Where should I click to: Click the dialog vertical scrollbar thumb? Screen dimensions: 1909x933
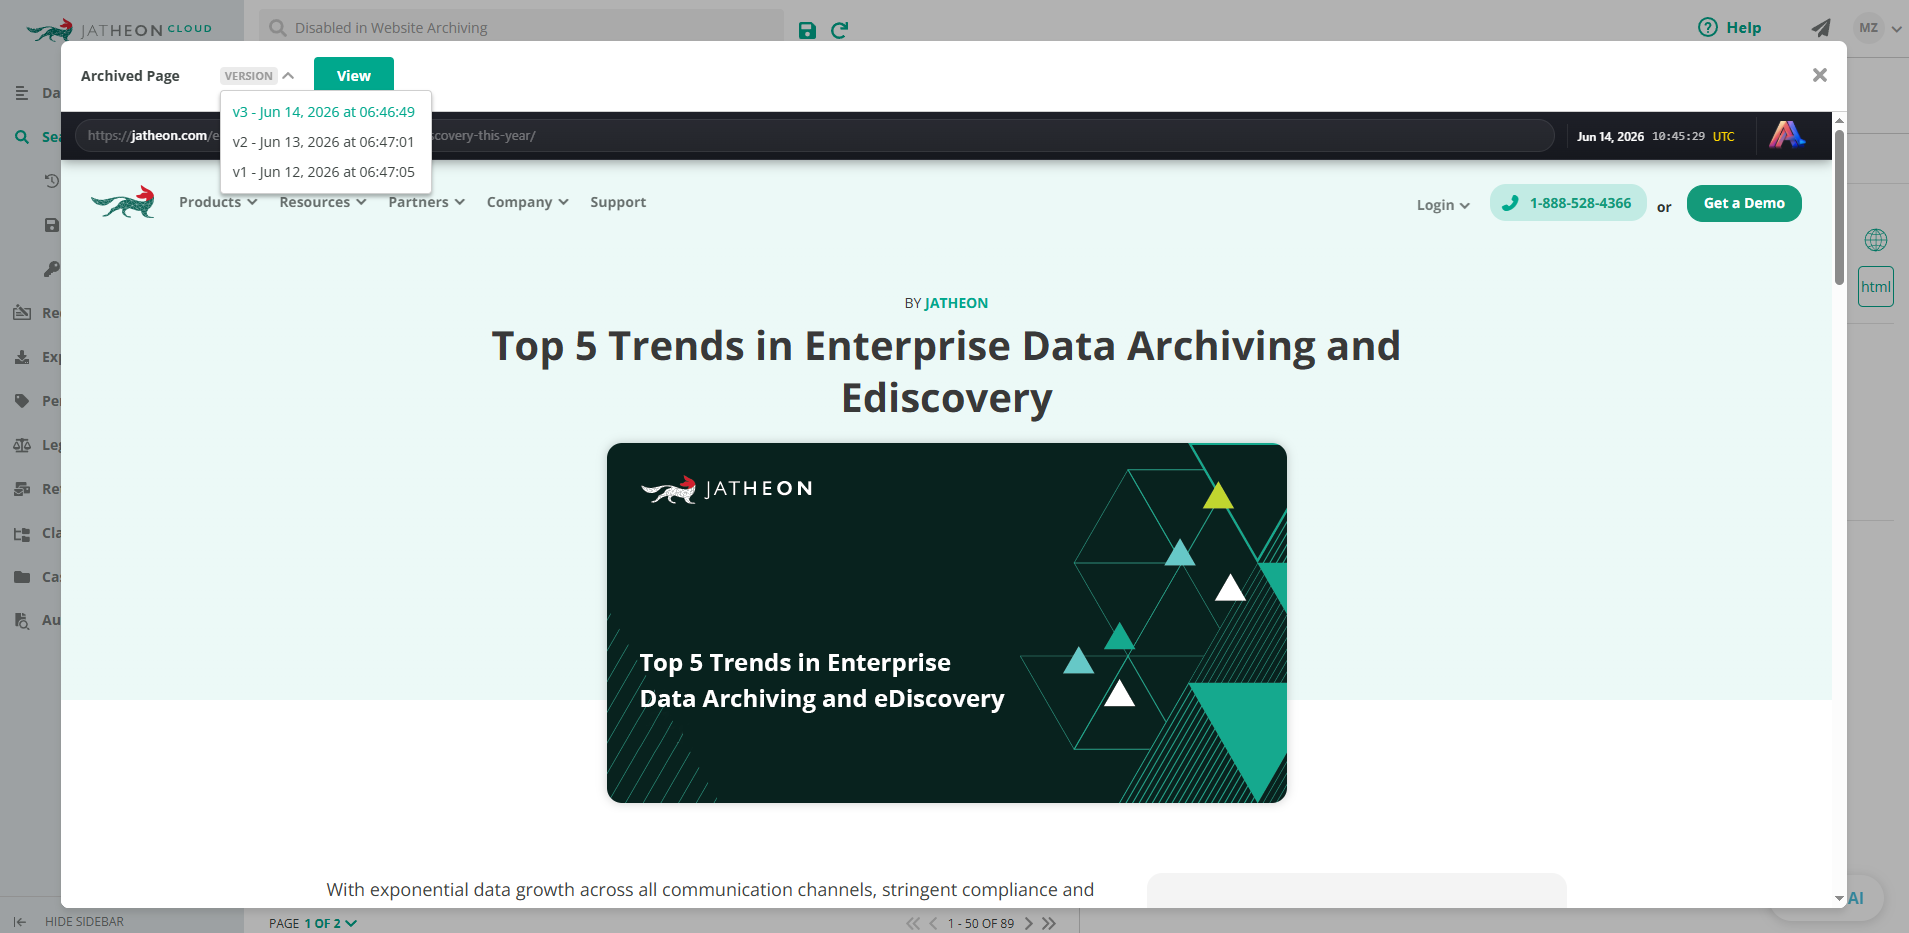coord(1839,207)
